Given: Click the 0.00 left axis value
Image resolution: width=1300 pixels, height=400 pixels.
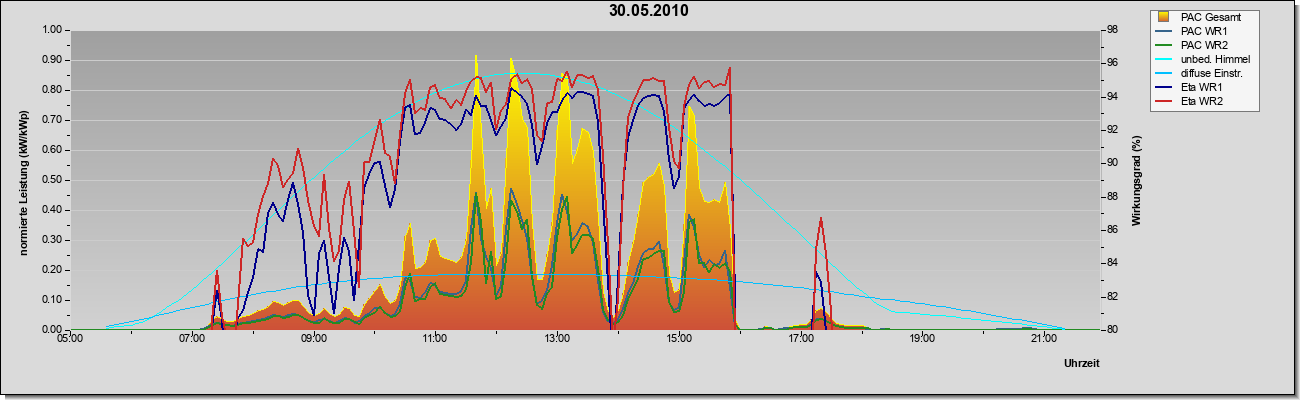Looking at the screenshot, I should point(51,330).
